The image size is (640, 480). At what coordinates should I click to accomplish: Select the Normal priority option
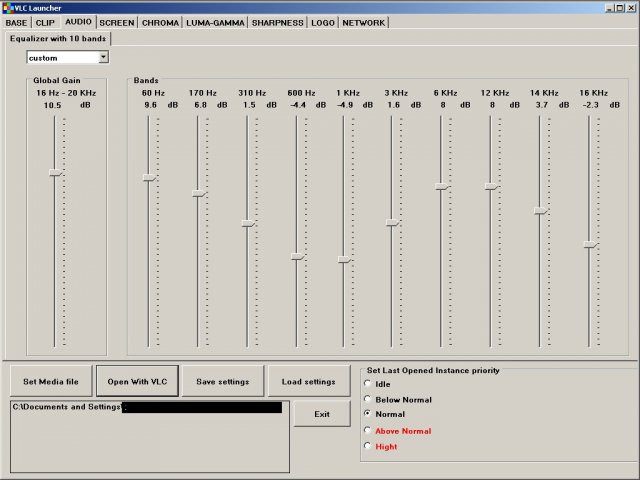[367, 414]
